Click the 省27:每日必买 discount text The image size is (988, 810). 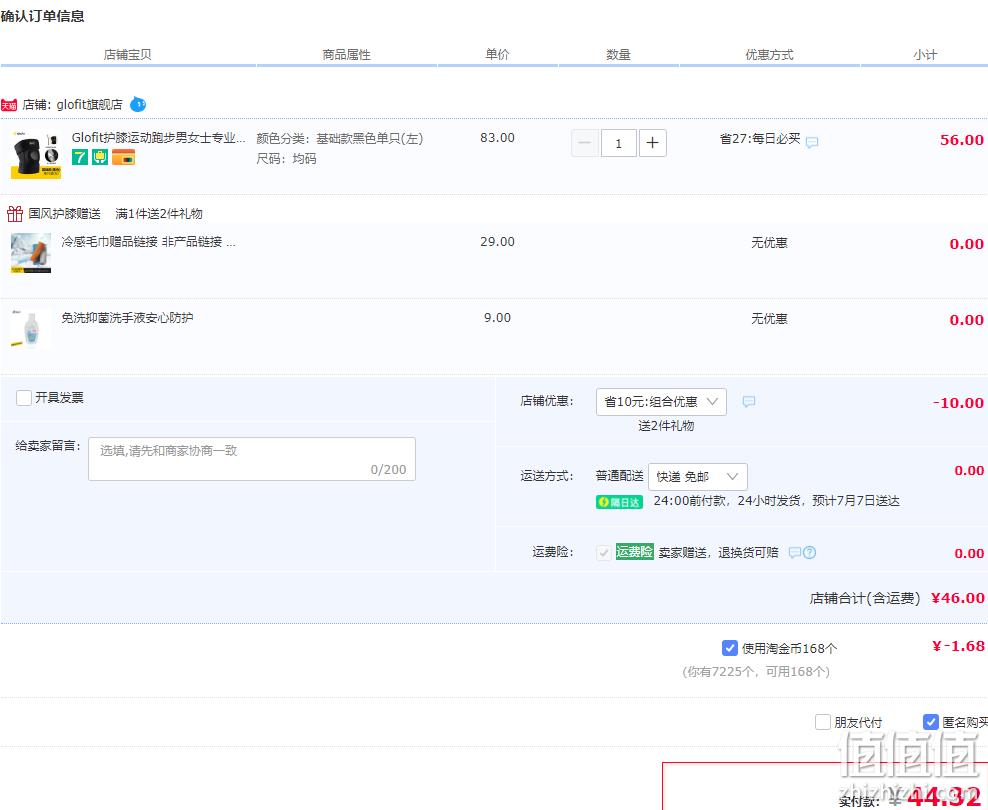coord(761,139)
